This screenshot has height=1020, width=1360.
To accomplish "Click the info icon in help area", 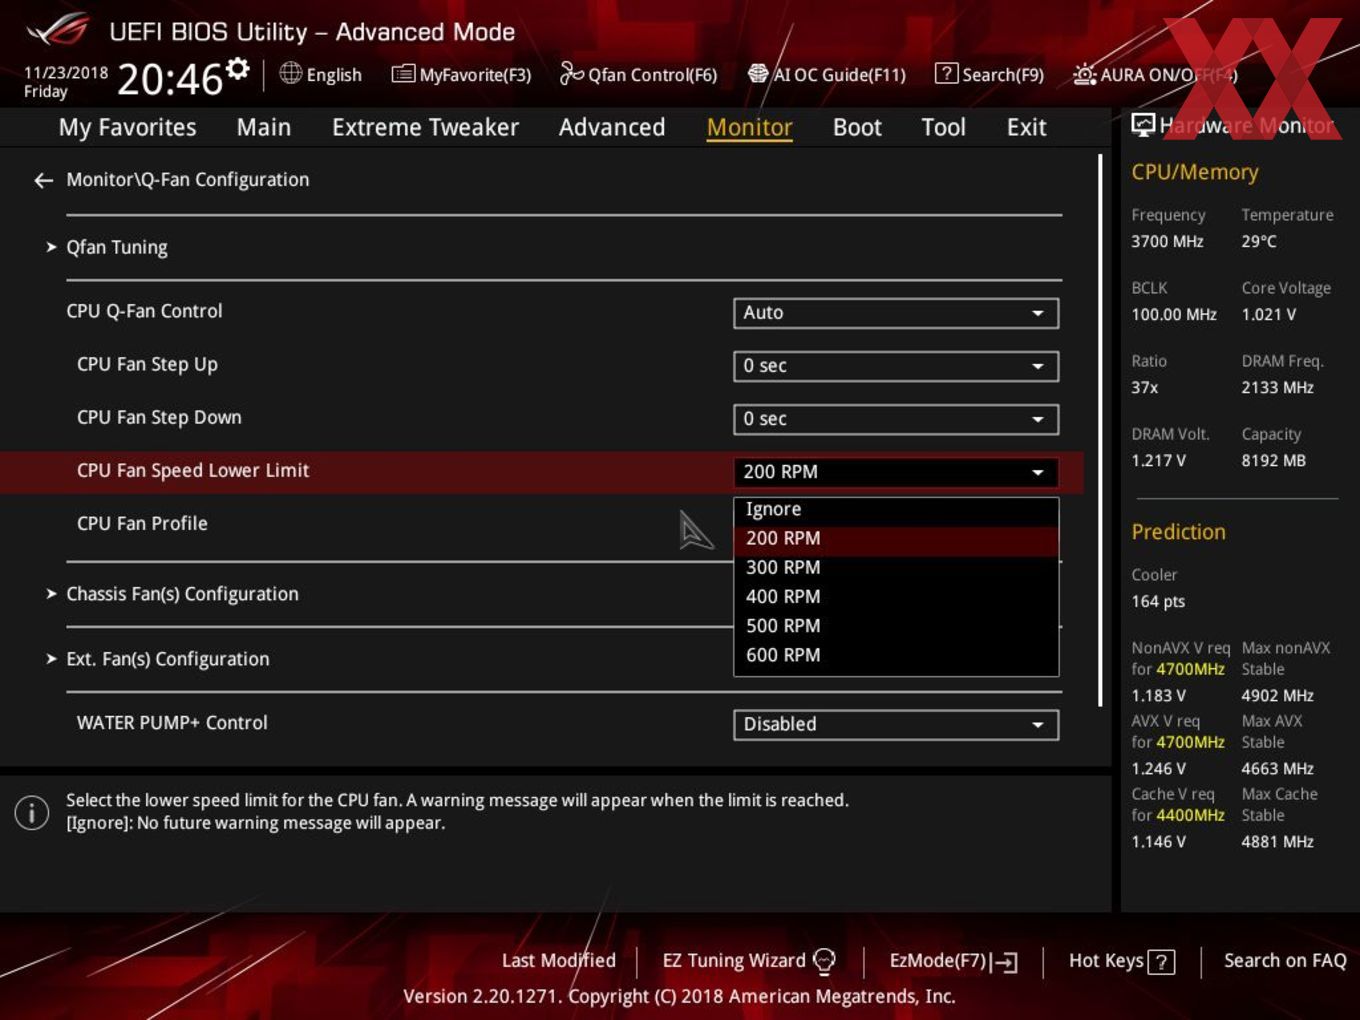I will 32,812.
